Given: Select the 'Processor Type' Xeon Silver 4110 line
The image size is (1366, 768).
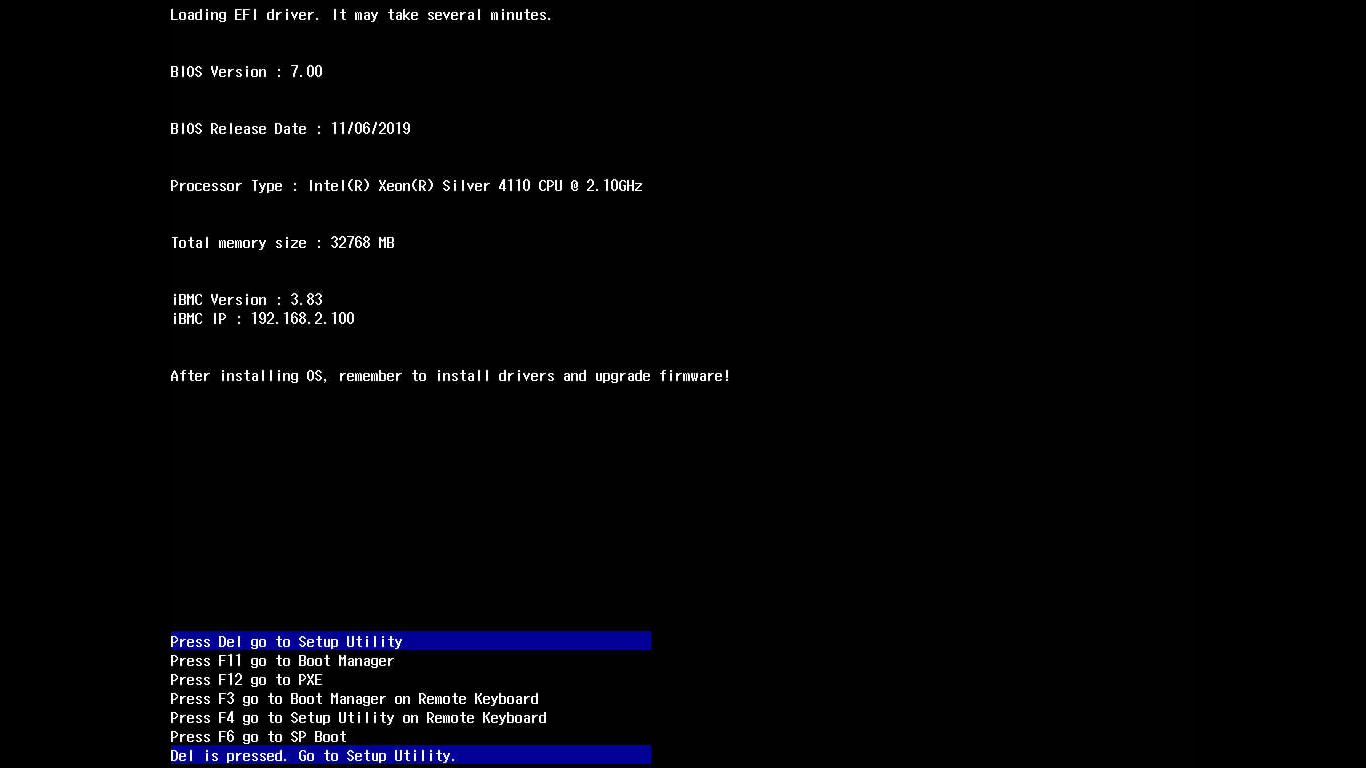Looking at the screenshot, I should [x=406, y=186].
